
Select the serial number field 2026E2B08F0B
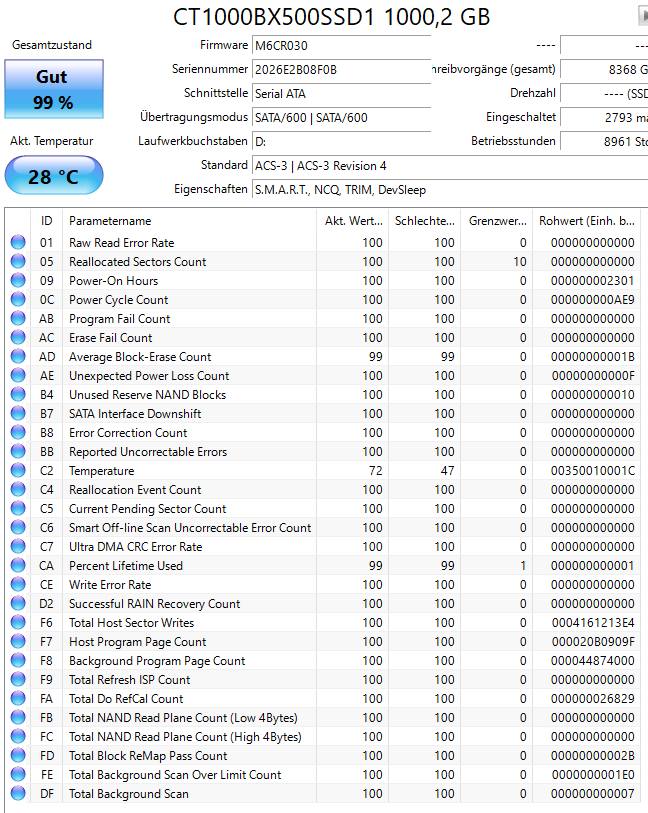coord(342,69)
